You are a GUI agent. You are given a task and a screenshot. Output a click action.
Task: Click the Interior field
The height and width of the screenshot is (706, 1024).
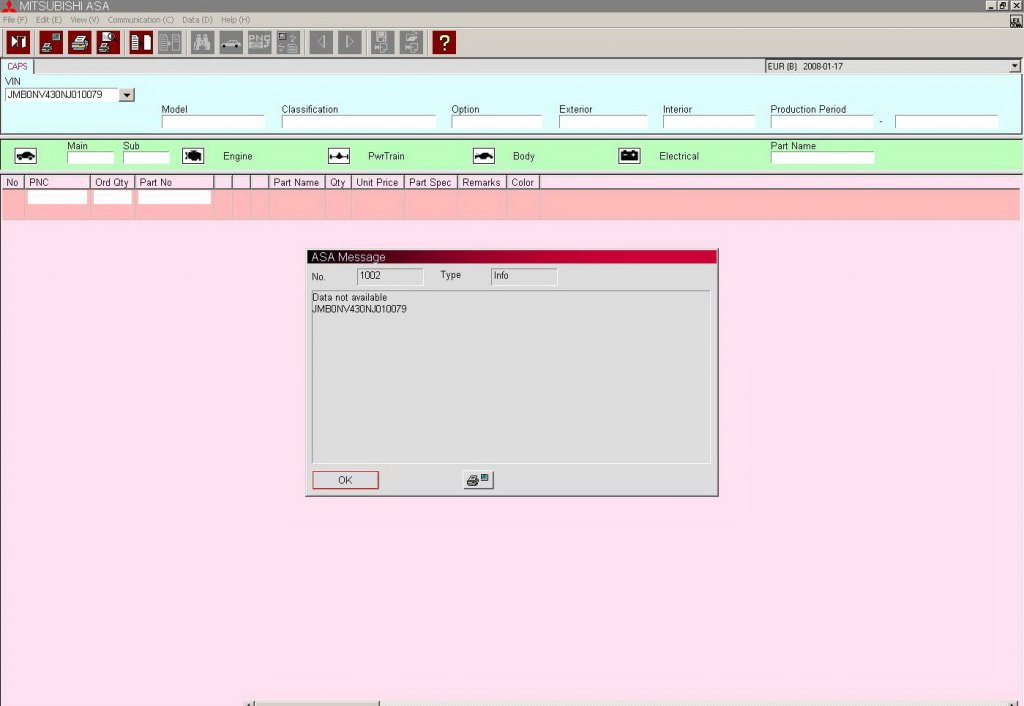709,122
